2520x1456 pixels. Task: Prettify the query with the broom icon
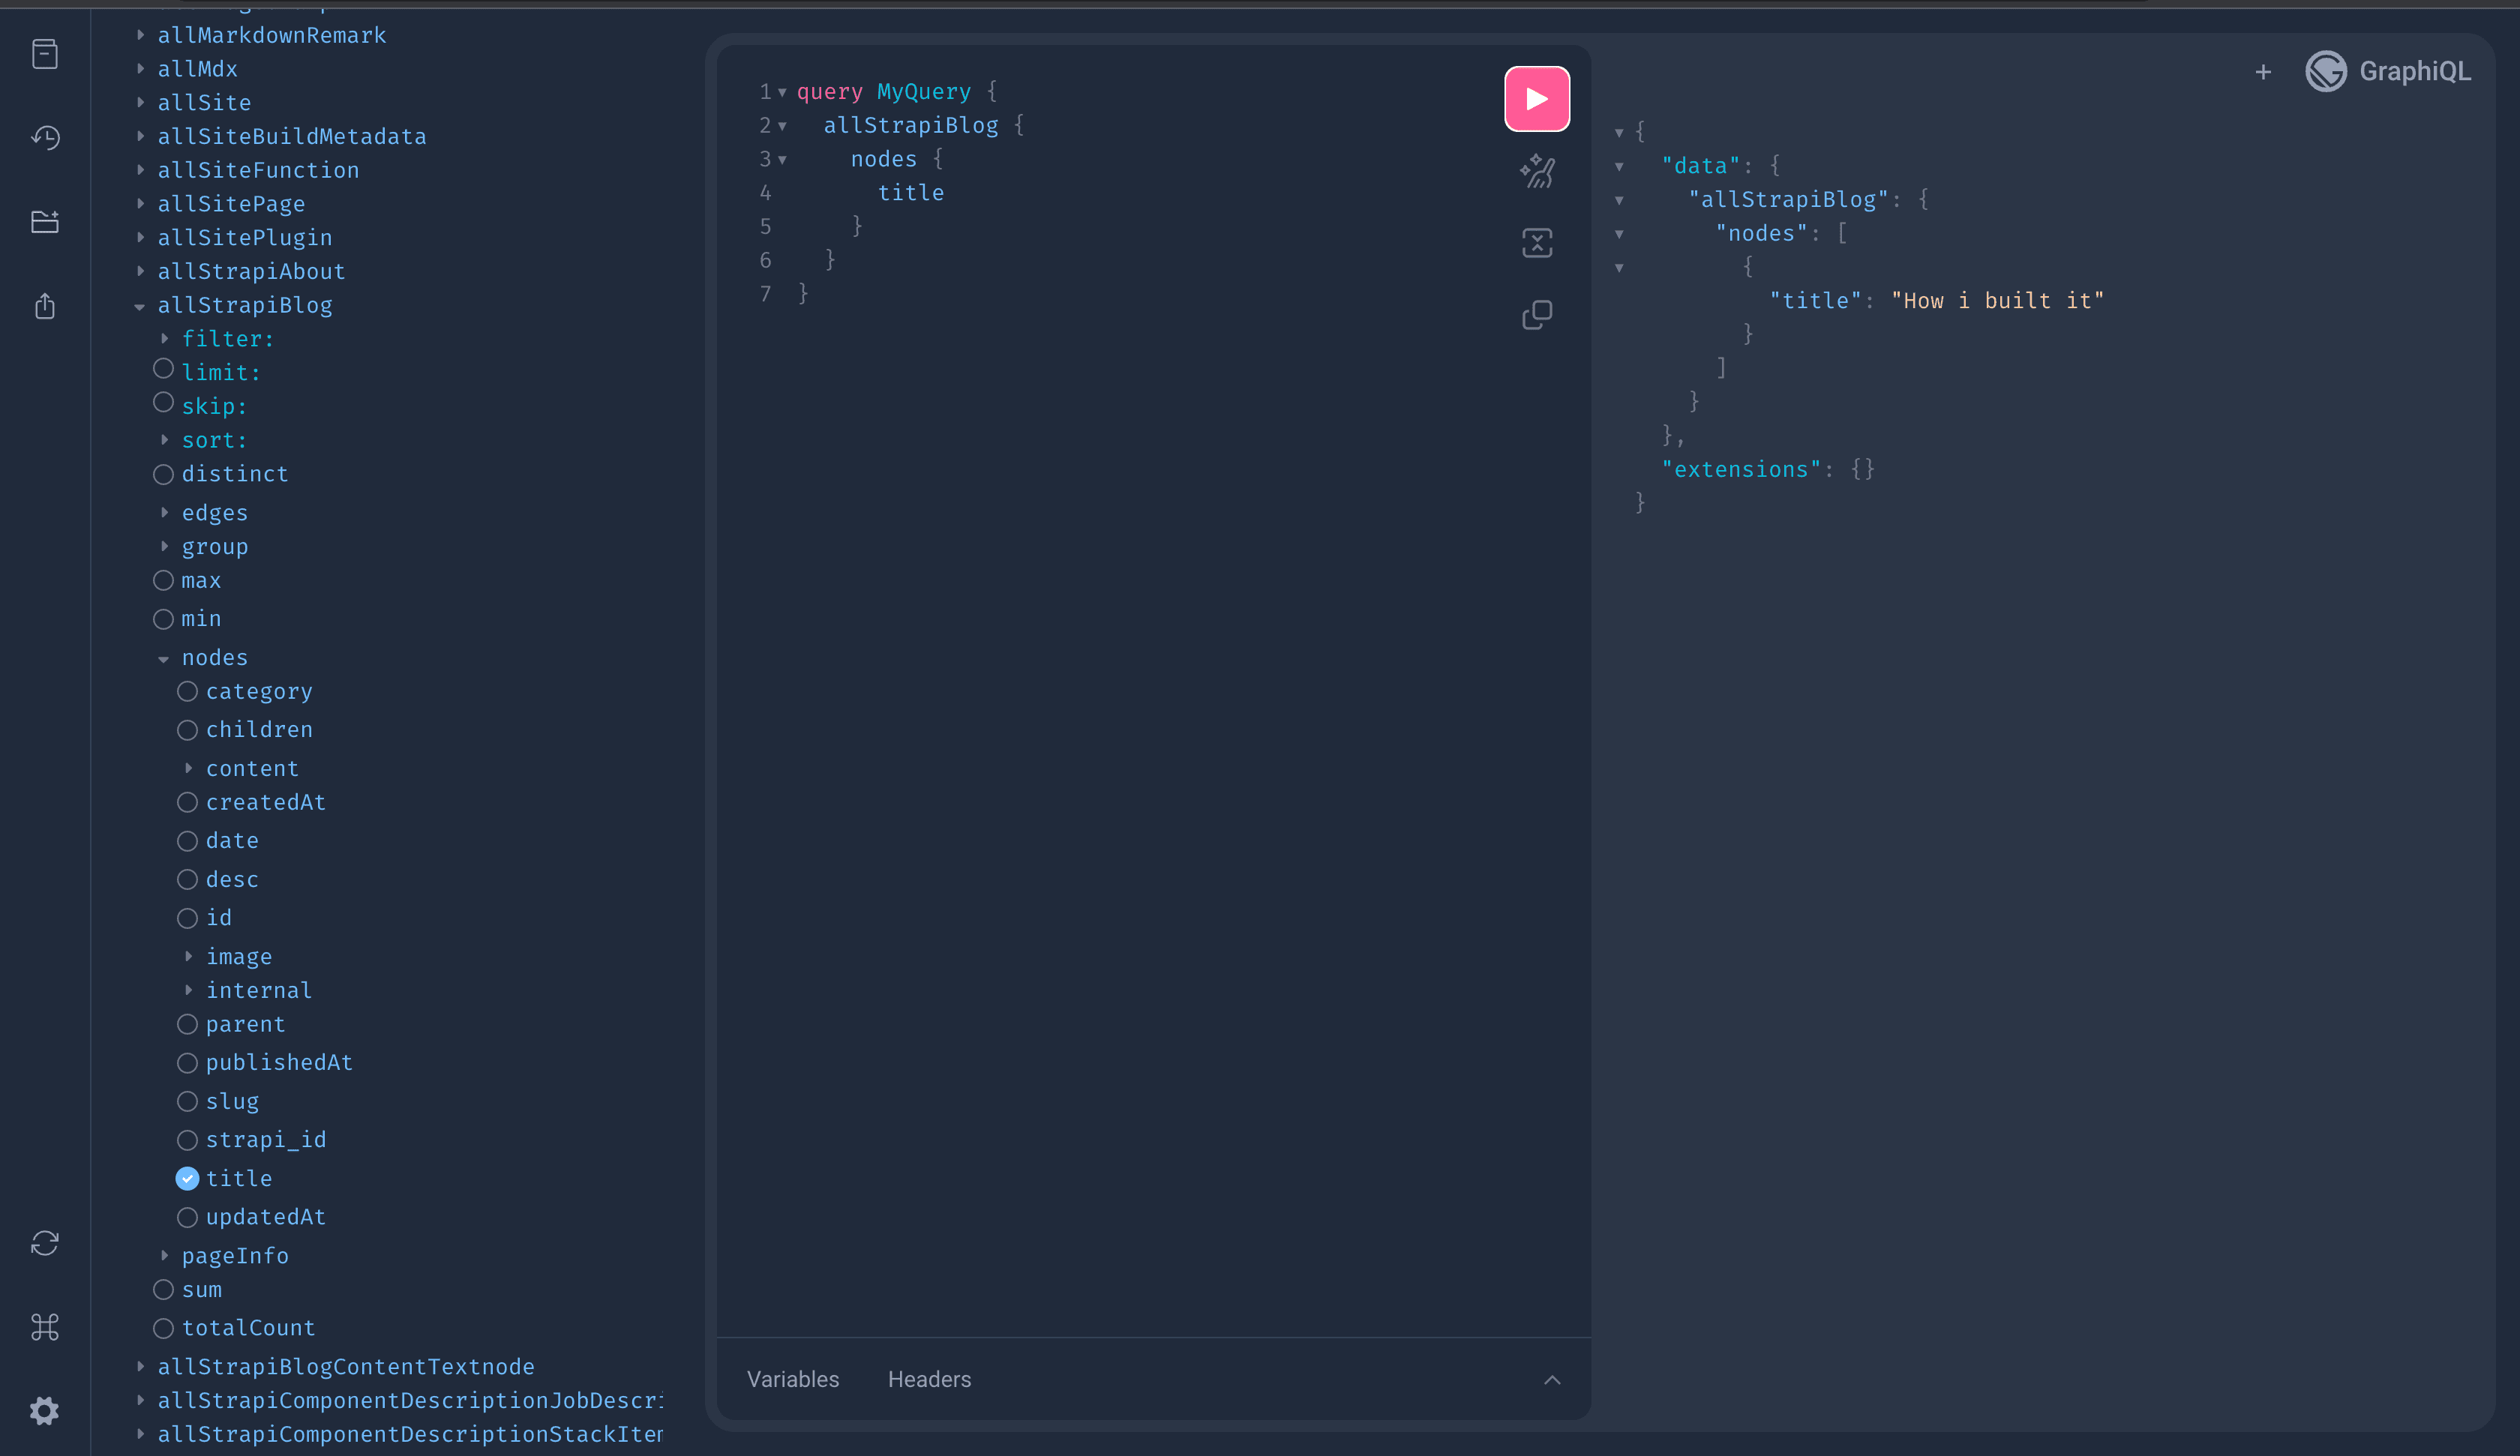[1537, 171]
